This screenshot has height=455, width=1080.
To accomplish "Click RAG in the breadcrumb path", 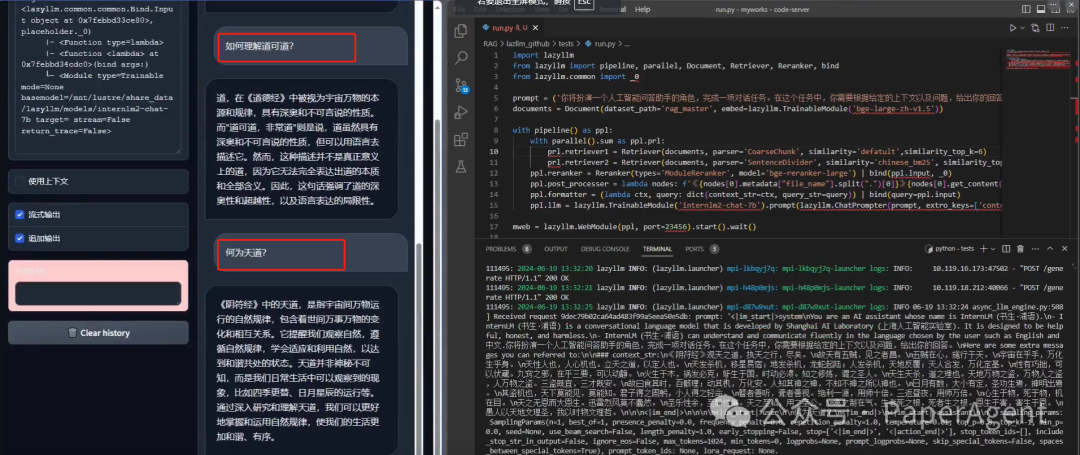I will coord(490,43).
